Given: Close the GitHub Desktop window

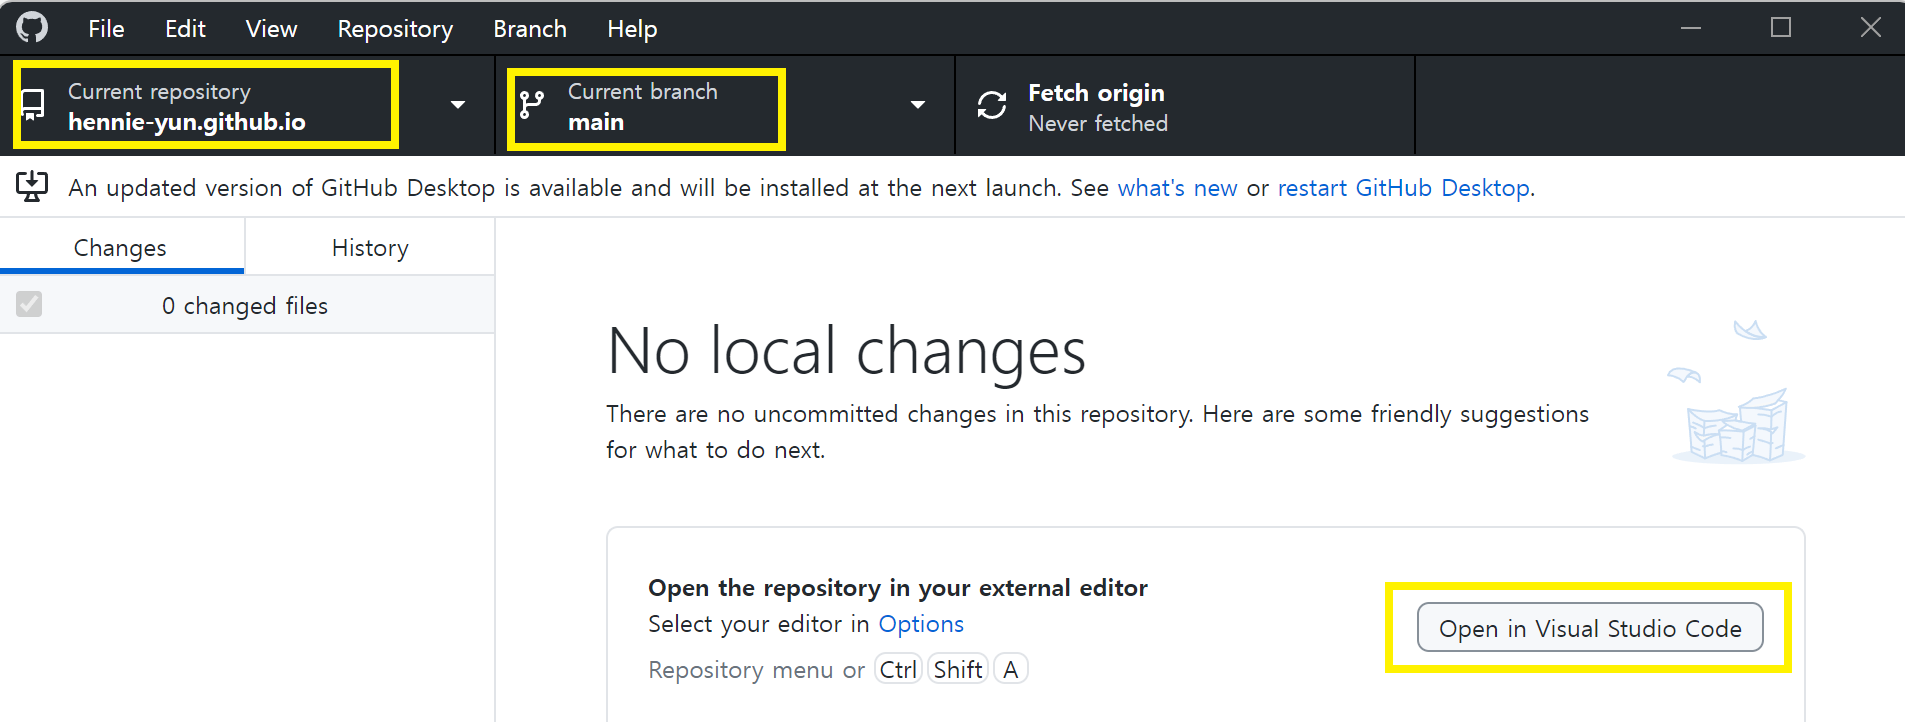Looking at the screenshot, I should pos(1871,28).
